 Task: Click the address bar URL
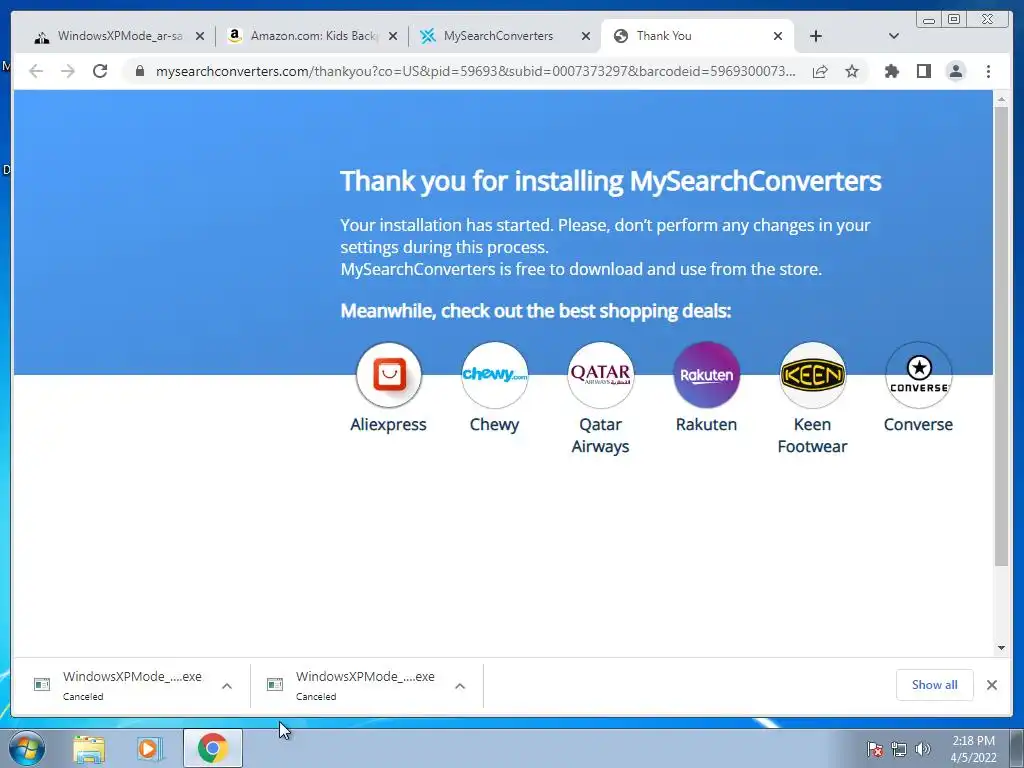tap(475, 71)
